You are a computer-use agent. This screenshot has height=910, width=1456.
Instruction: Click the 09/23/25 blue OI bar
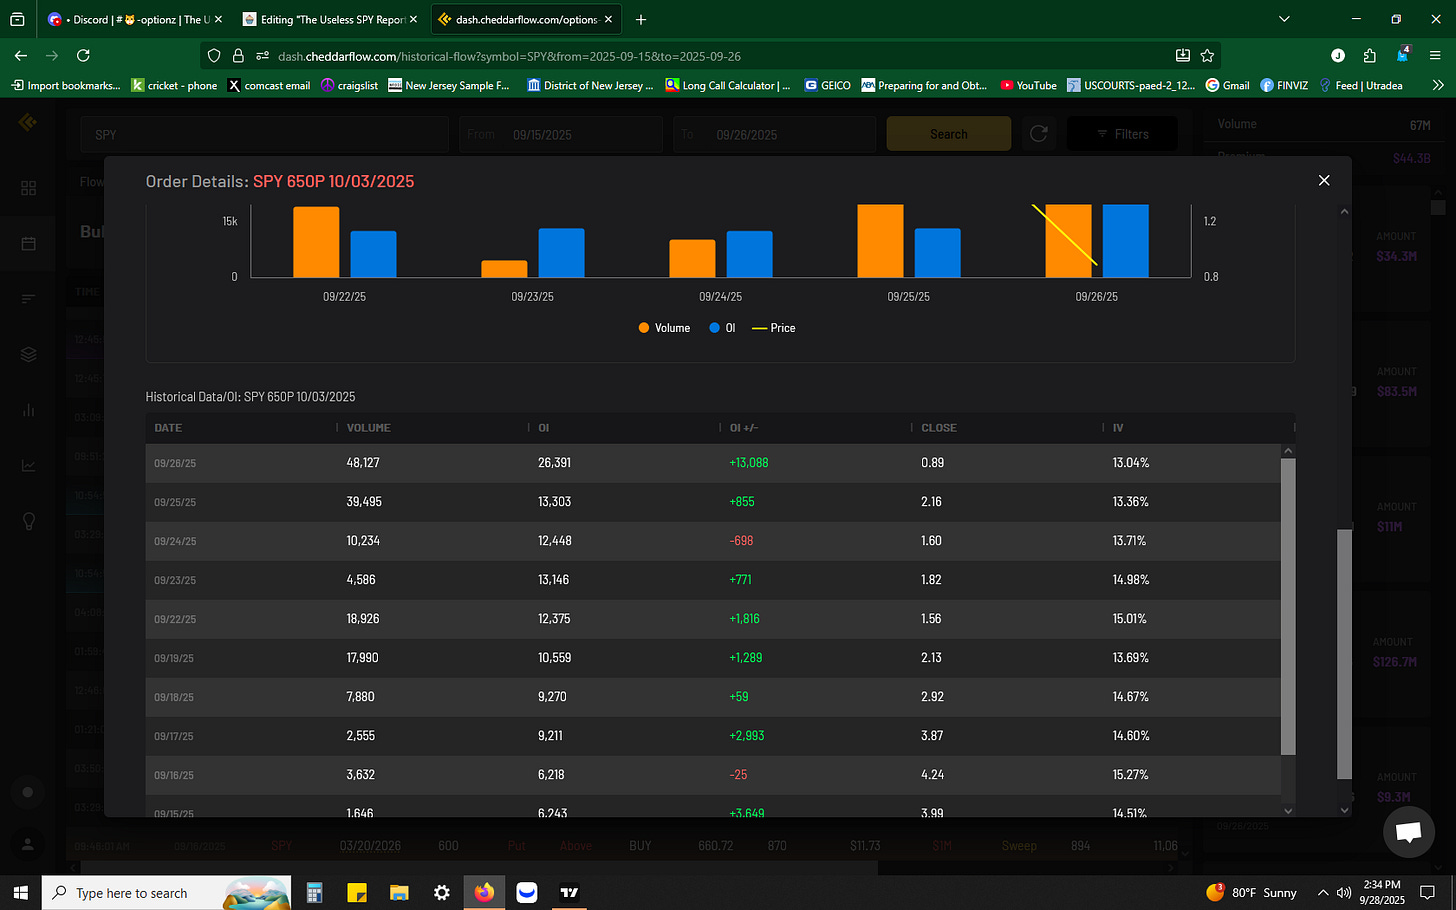pos(561,253)
